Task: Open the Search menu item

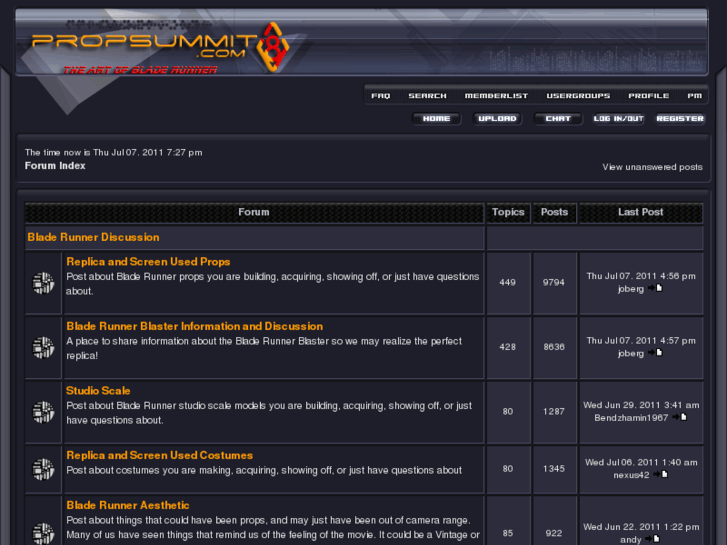Action: pos(427,96)
